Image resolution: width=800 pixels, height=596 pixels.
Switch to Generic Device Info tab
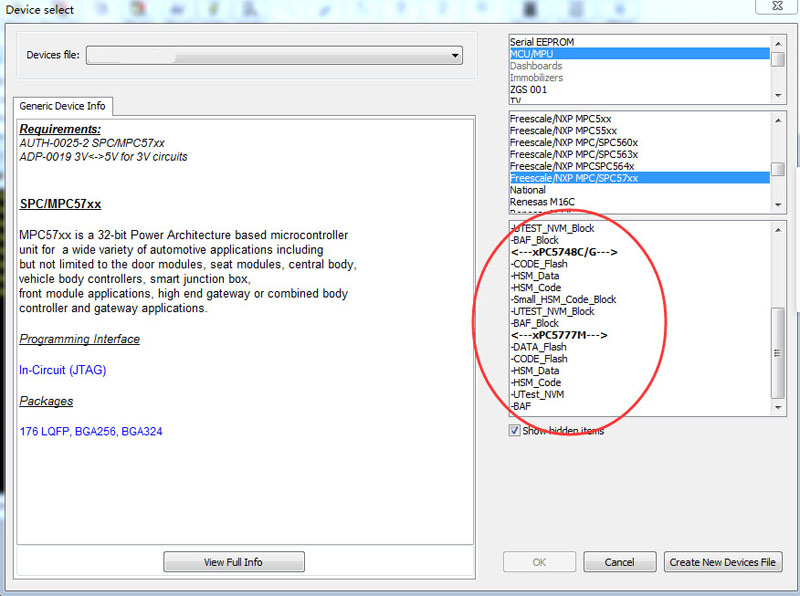click(x=62, y=106)
